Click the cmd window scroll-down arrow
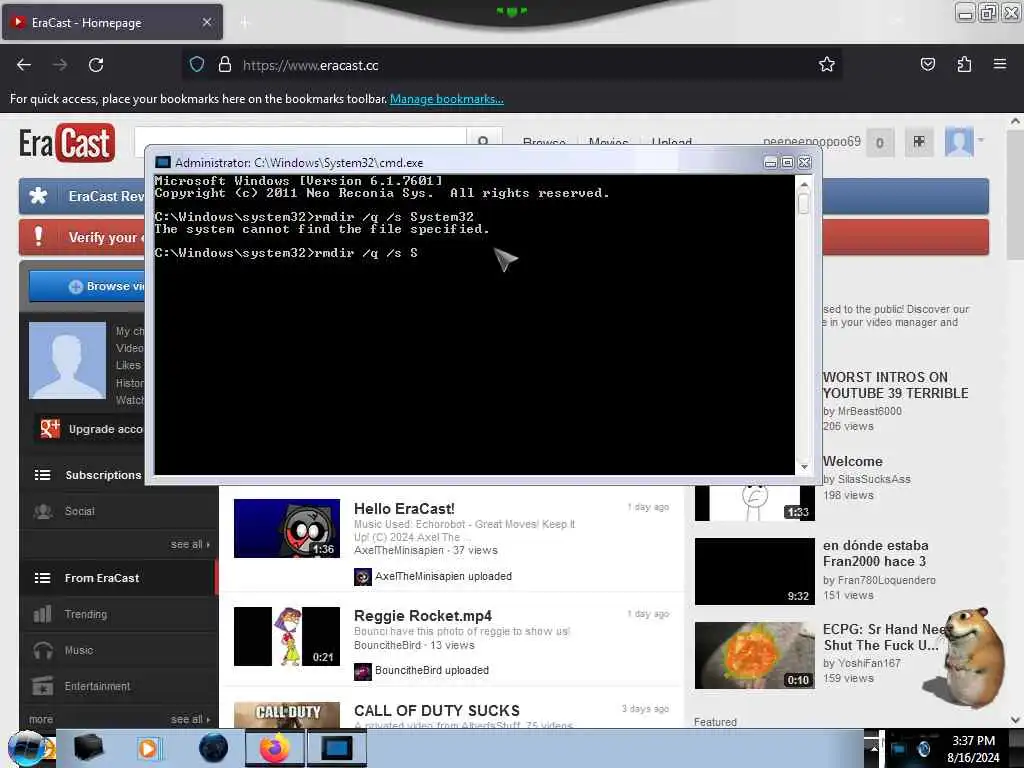1024x768 pixels. point(804,466)
